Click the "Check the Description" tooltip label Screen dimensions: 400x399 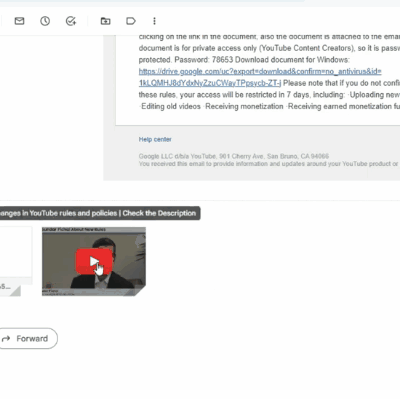(159, 213)
